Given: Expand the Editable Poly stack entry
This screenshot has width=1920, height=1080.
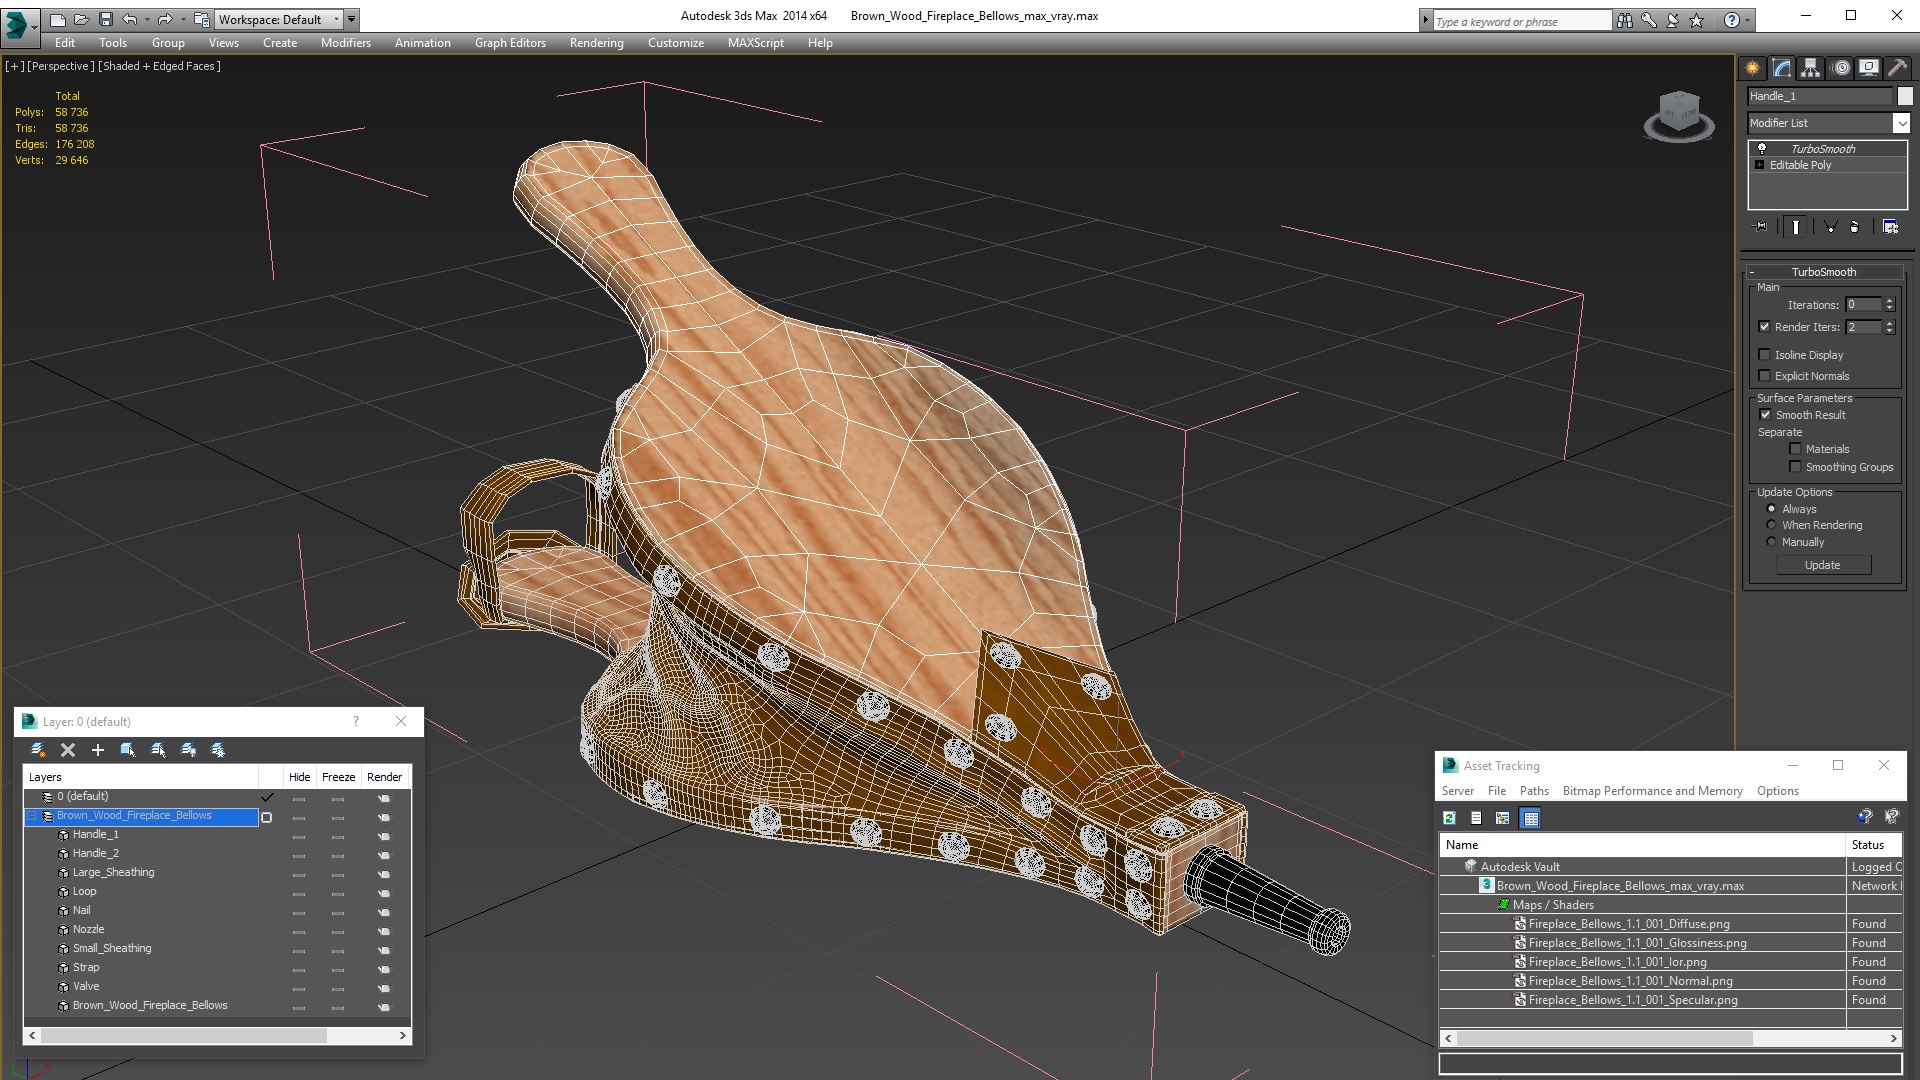Looking at the screenshot, I should [1760, 165].
